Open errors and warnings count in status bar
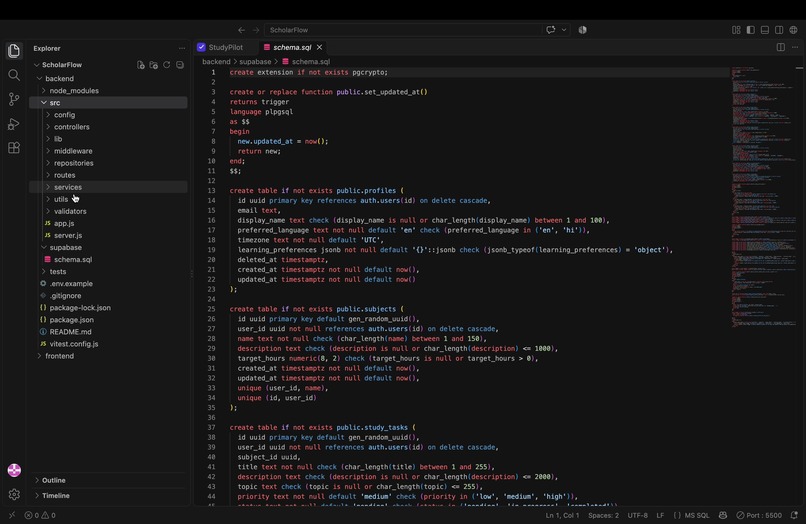 pyautogui.click(x=40, y=515)
